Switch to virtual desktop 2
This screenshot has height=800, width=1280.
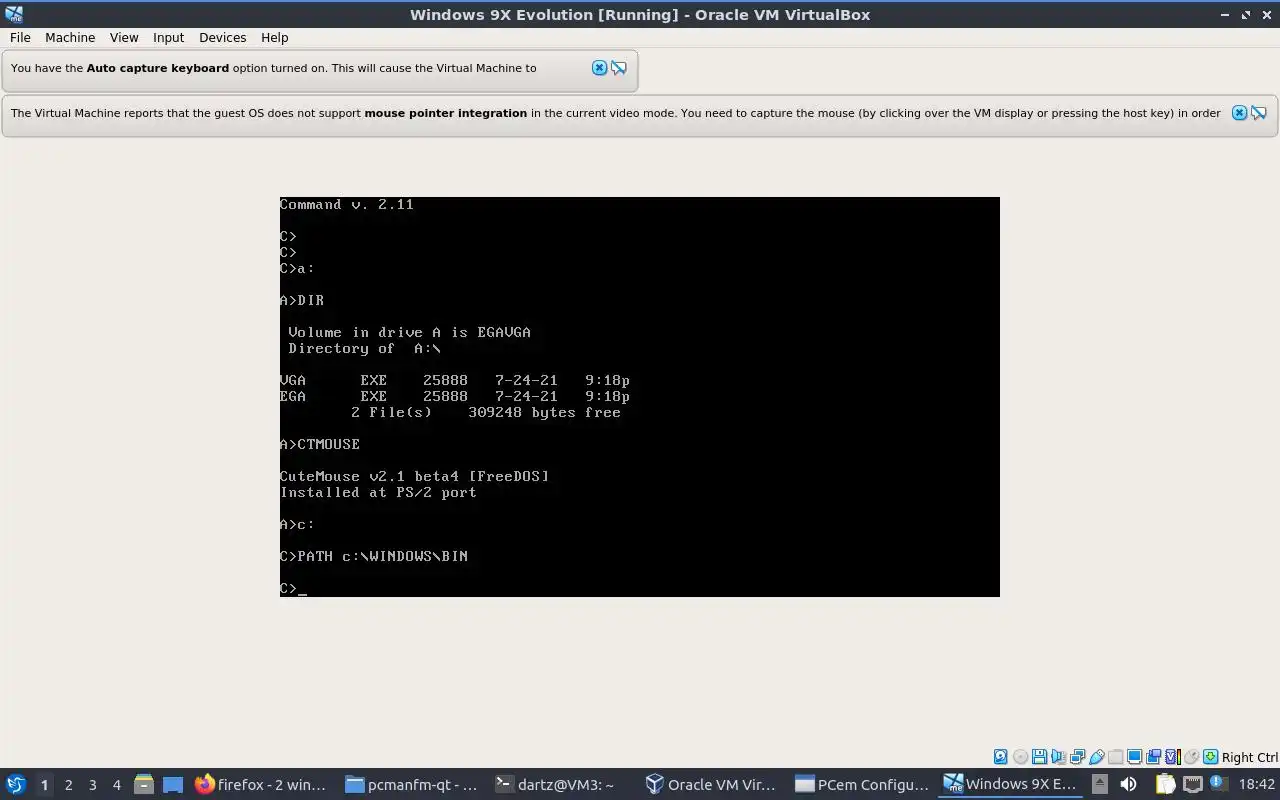68,785
